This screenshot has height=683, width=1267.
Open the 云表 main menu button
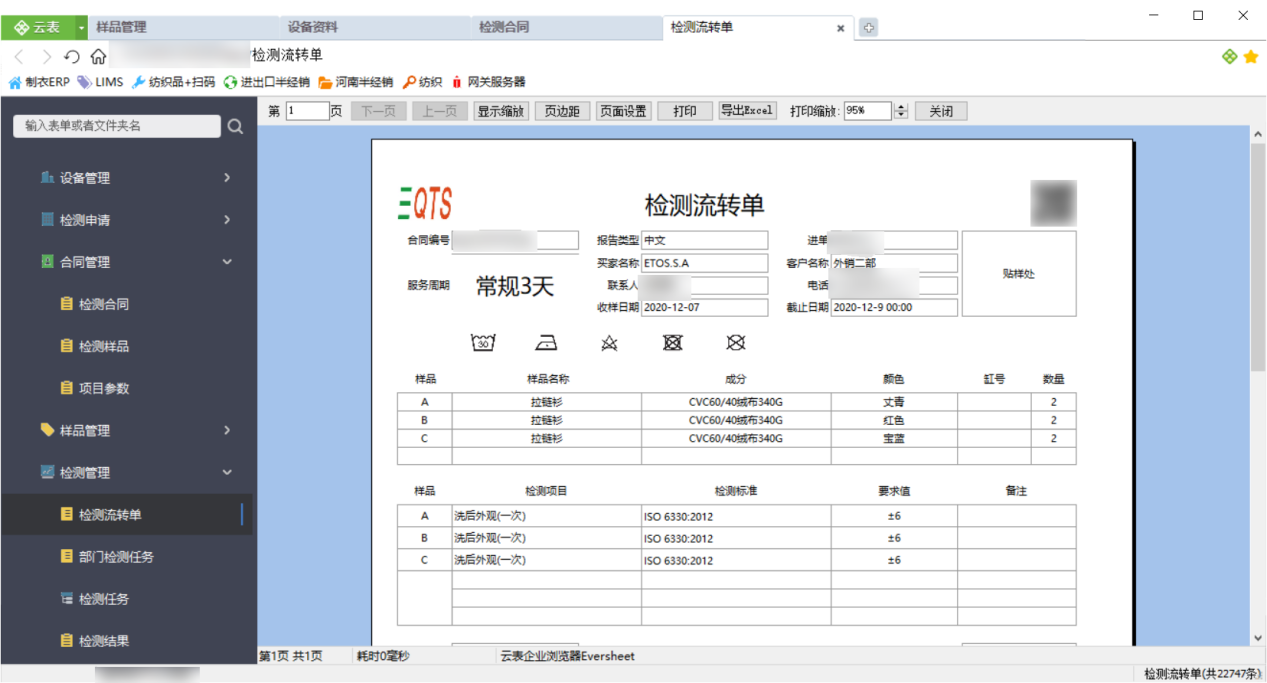point(38,28)
